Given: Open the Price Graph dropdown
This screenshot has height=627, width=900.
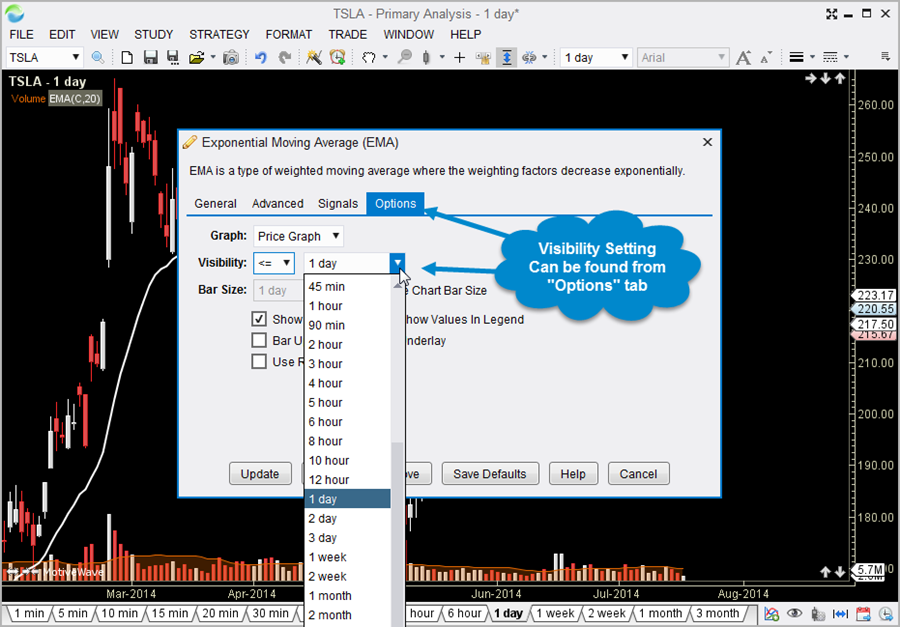Looking at the screenshot, I should 298,236.
